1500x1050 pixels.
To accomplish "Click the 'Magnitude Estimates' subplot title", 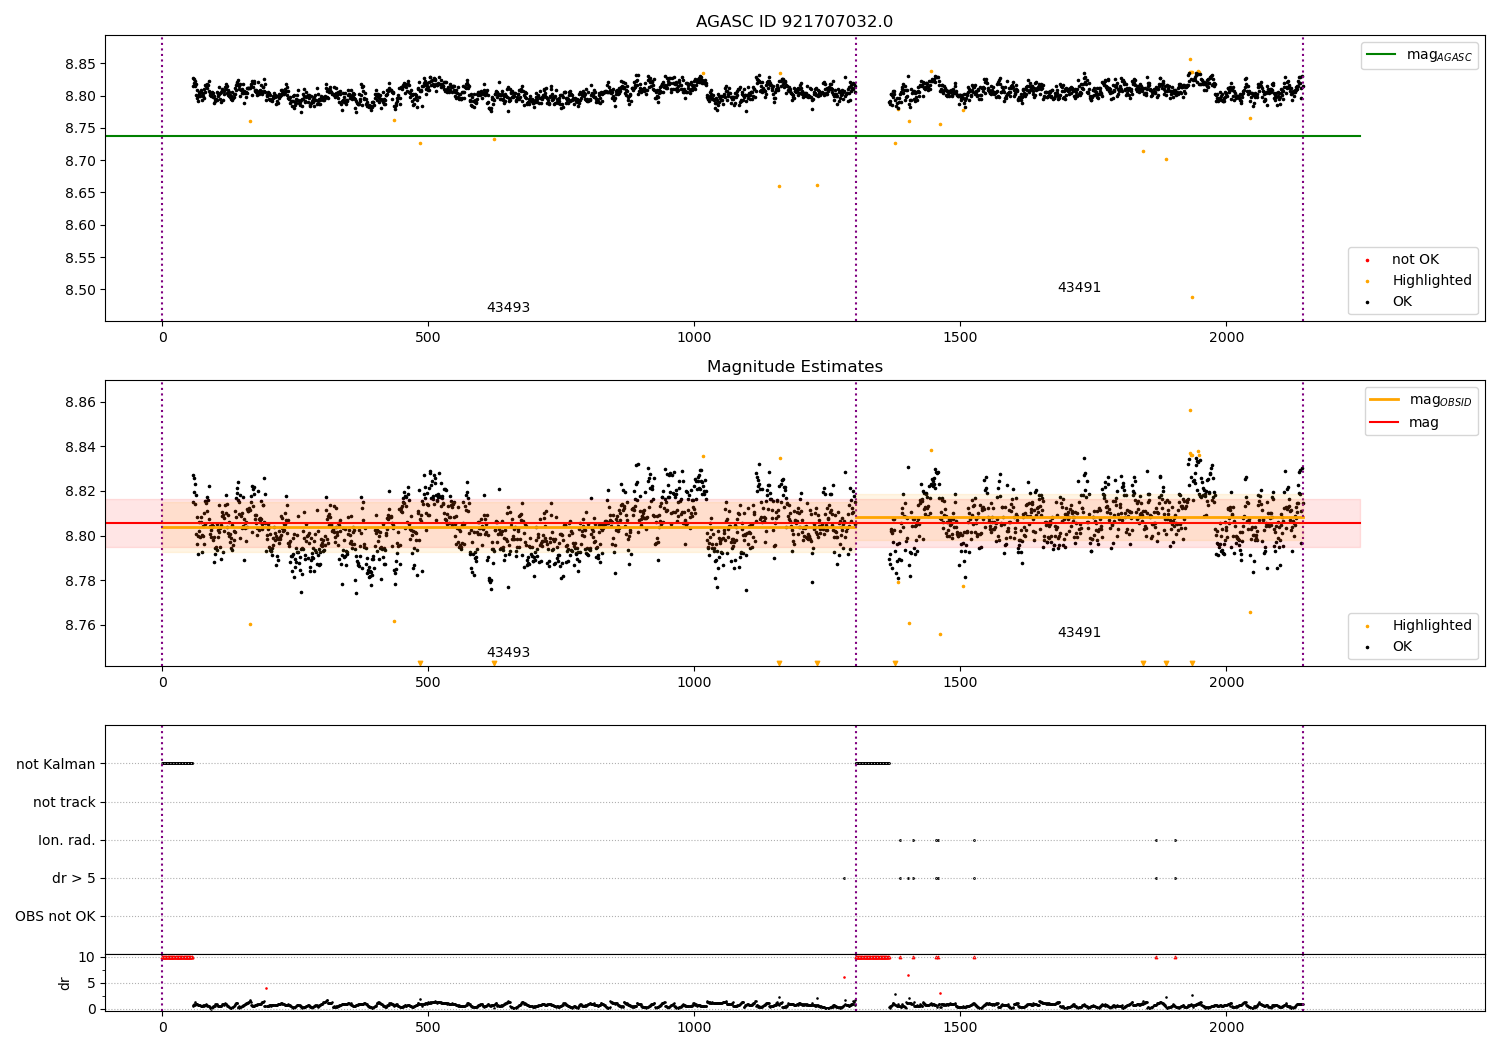I will click(x=794, y=367).
